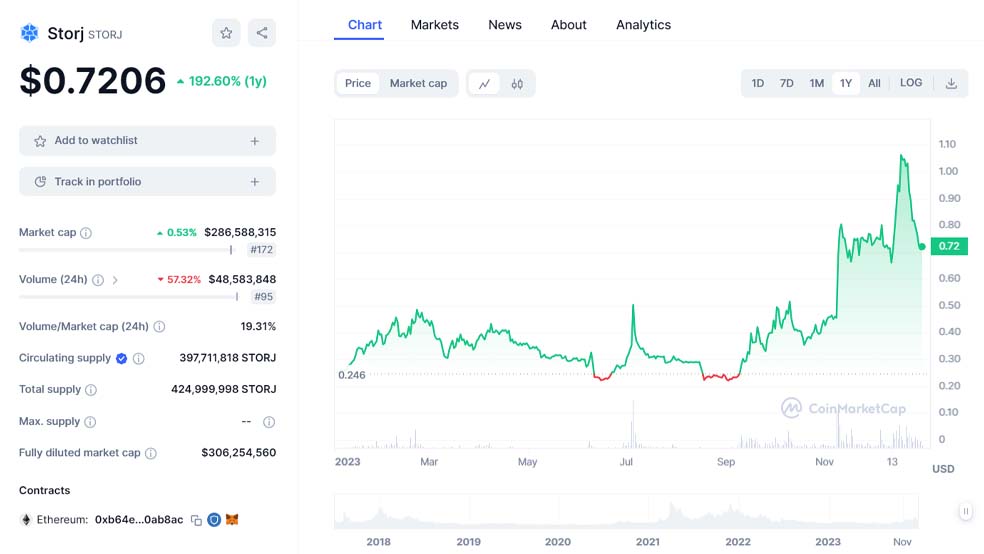Open the share icon next to Storj
This screenshot has width=984, height=554.
point(262,33)
